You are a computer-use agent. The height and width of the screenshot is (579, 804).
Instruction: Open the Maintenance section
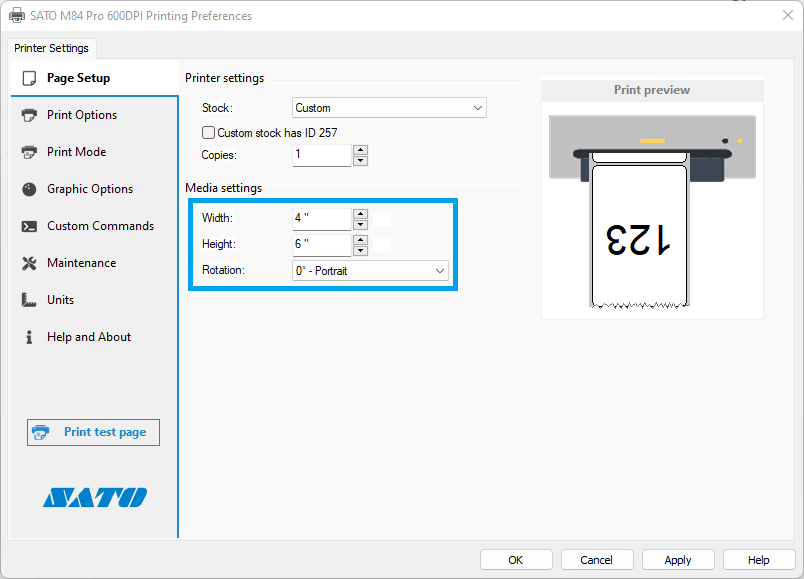point(94,263)
